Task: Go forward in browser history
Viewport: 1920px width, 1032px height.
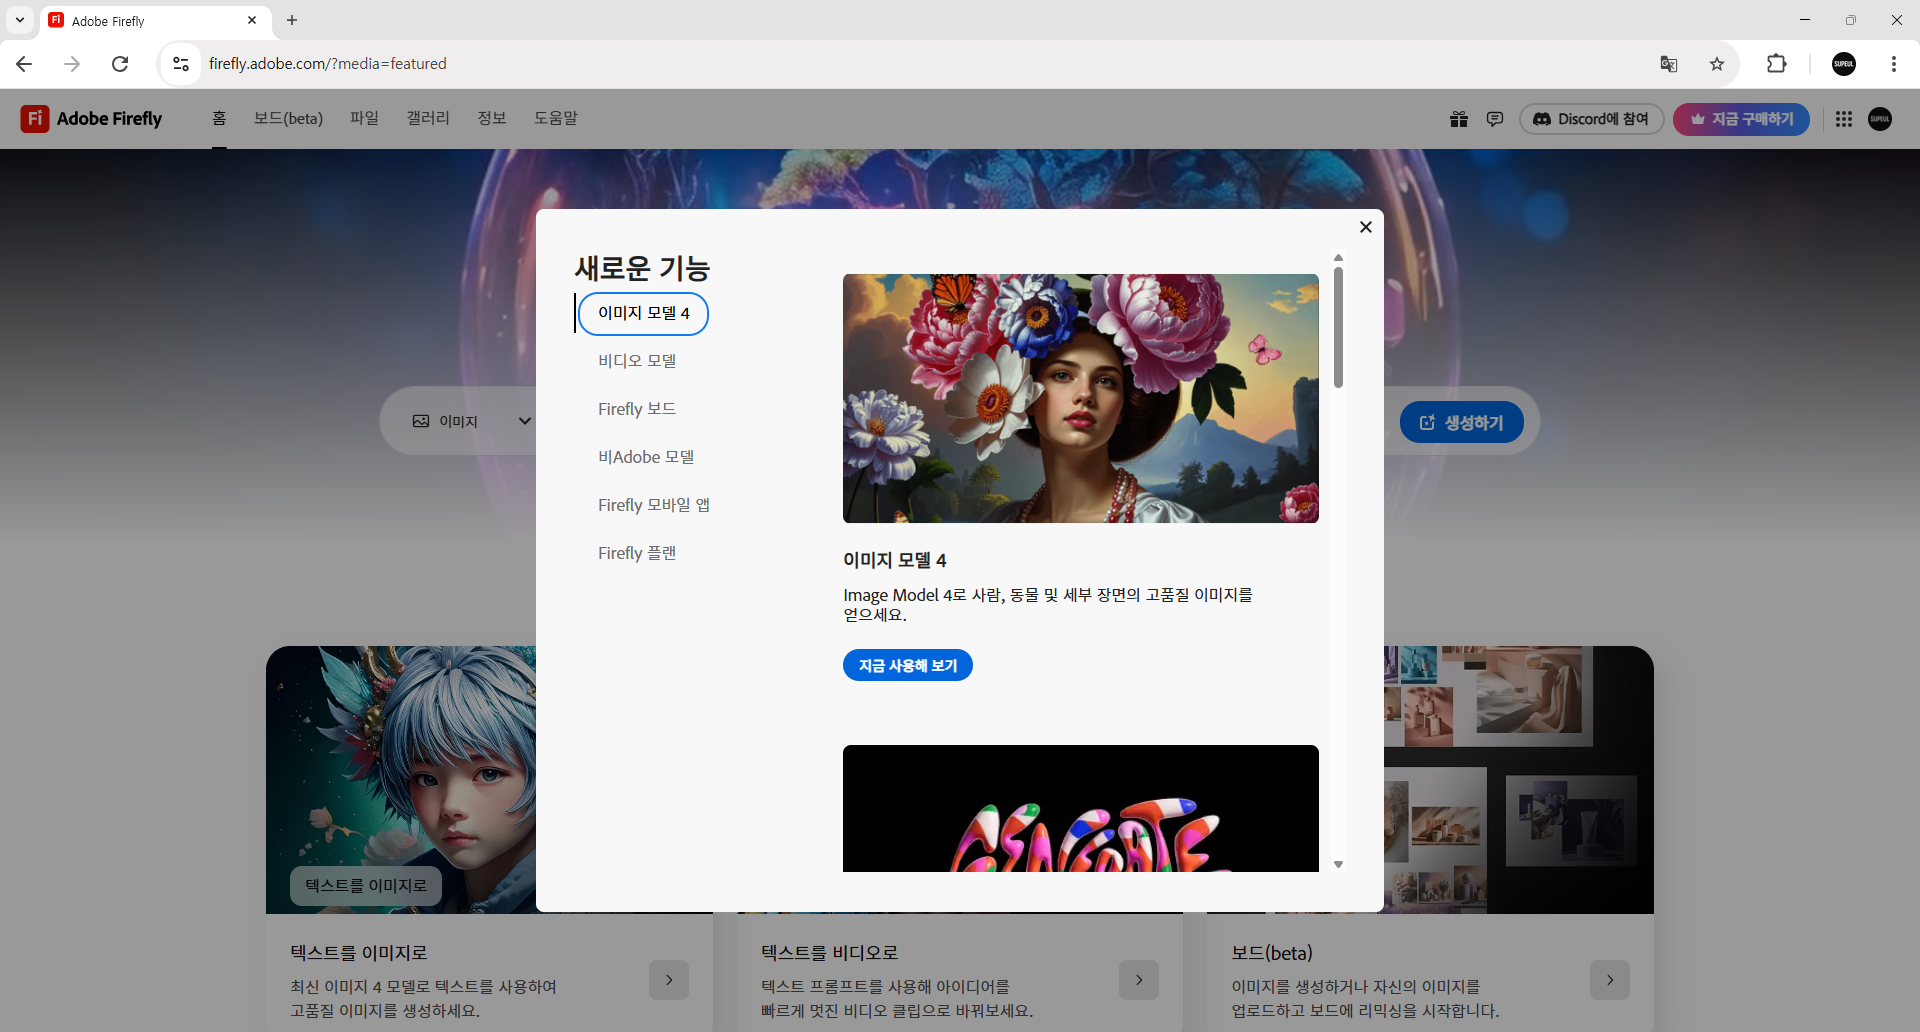Action: tap(72, 64)
